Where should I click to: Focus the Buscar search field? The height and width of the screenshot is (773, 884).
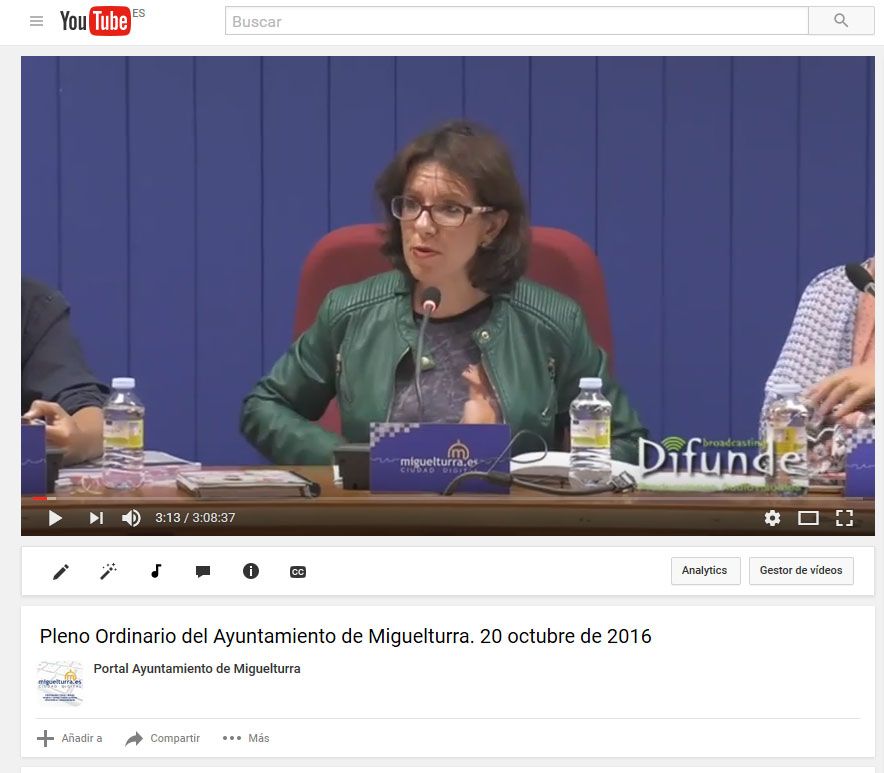[x=516, y=21]
